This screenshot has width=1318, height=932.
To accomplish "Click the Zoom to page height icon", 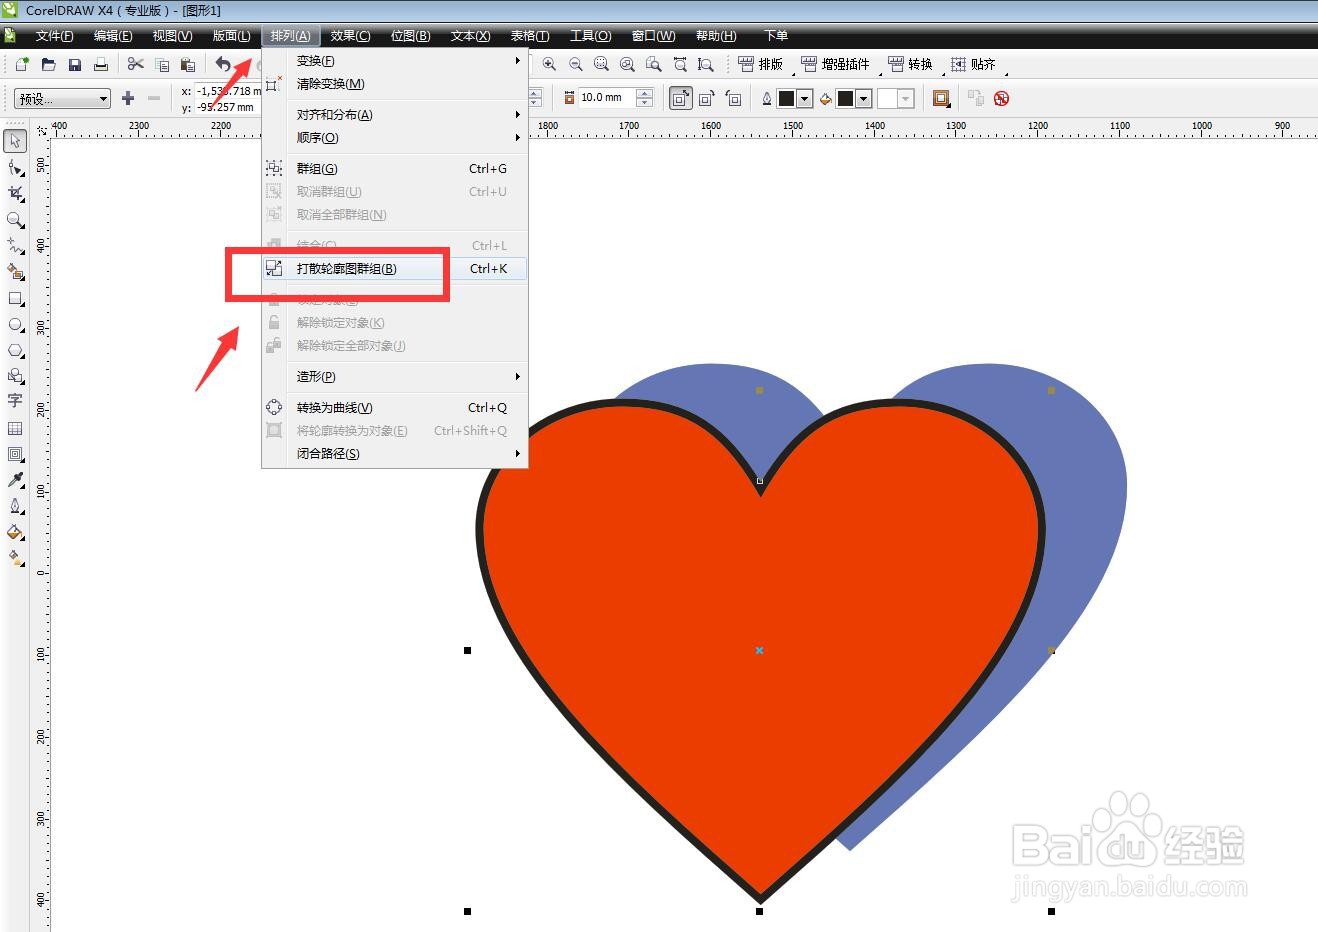I will [x=706, y=64].
